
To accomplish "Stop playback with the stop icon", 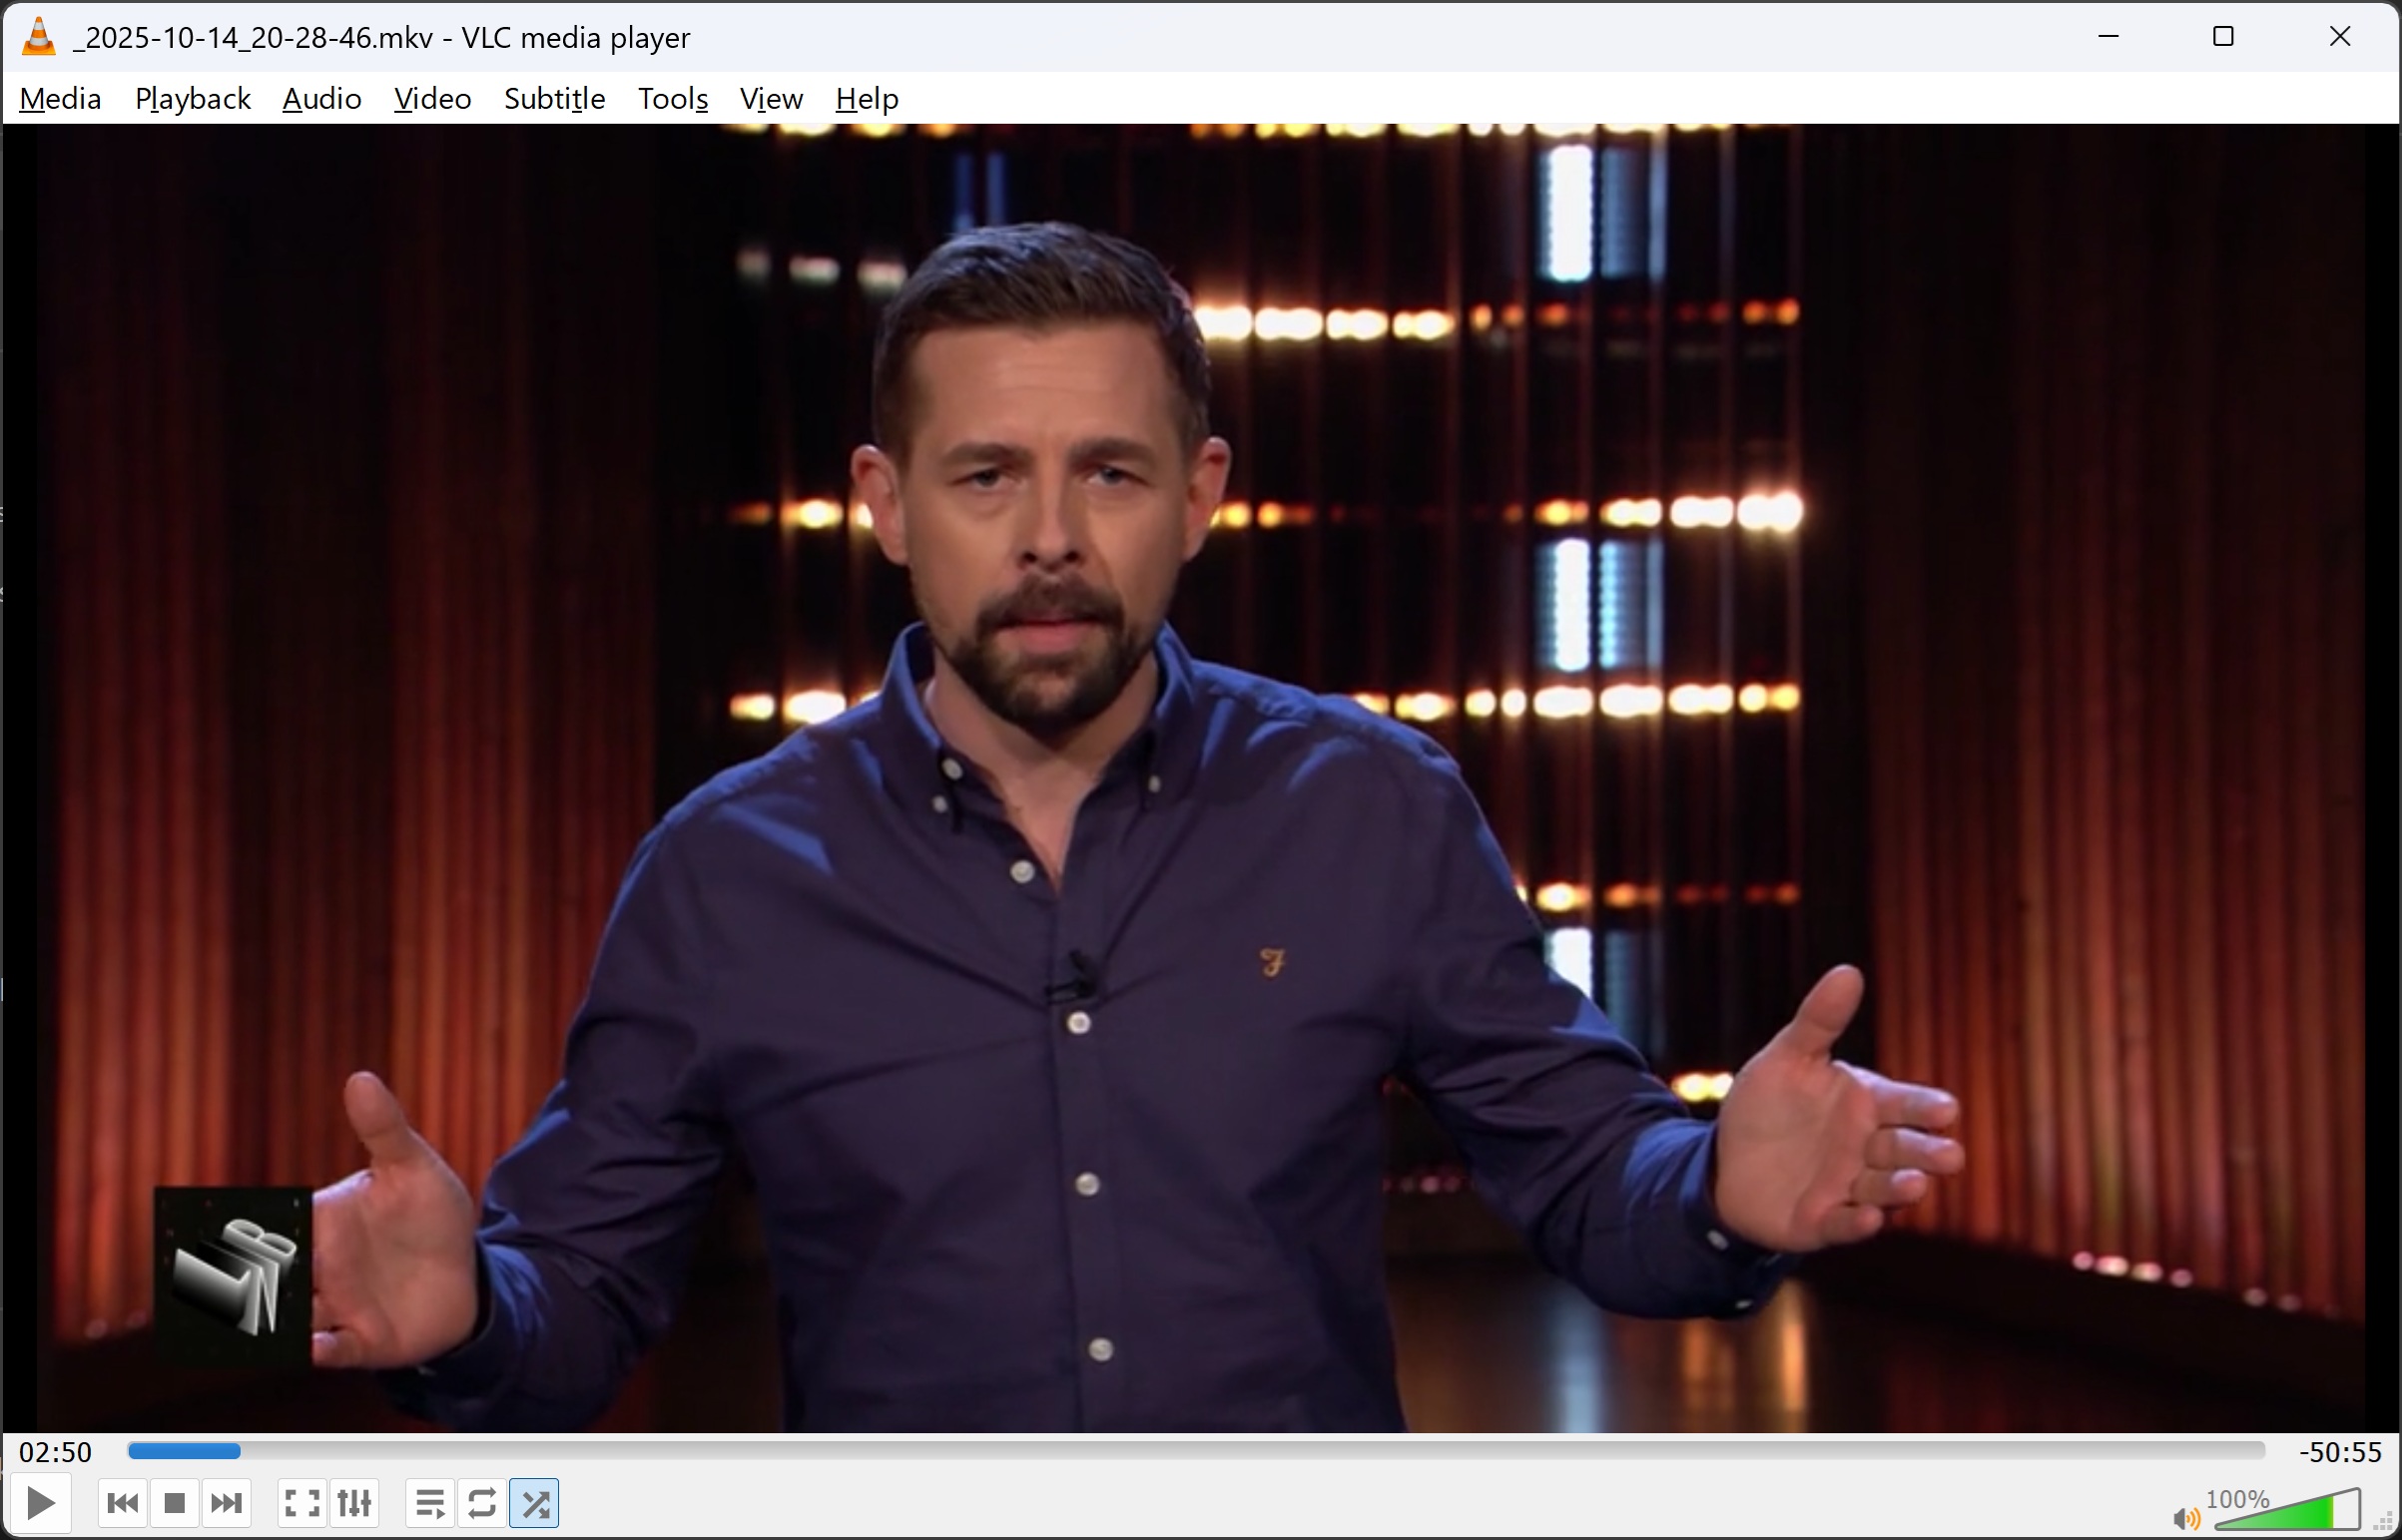I will [x=175, y=1503].
